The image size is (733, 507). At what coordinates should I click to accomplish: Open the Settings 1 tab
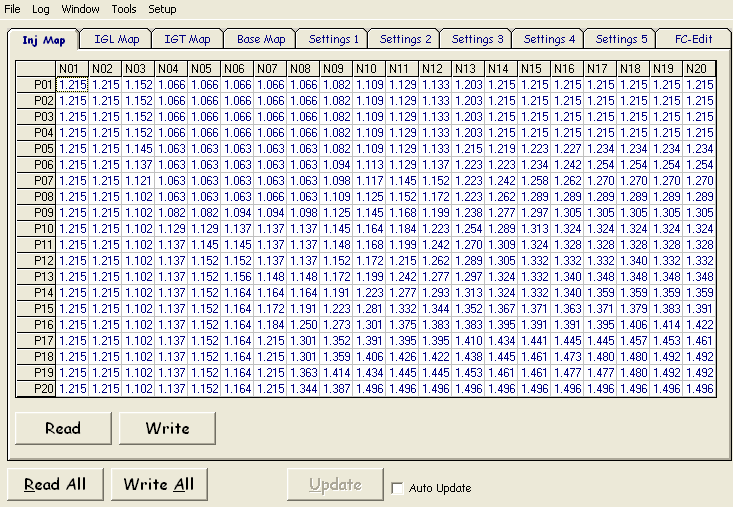333,39
